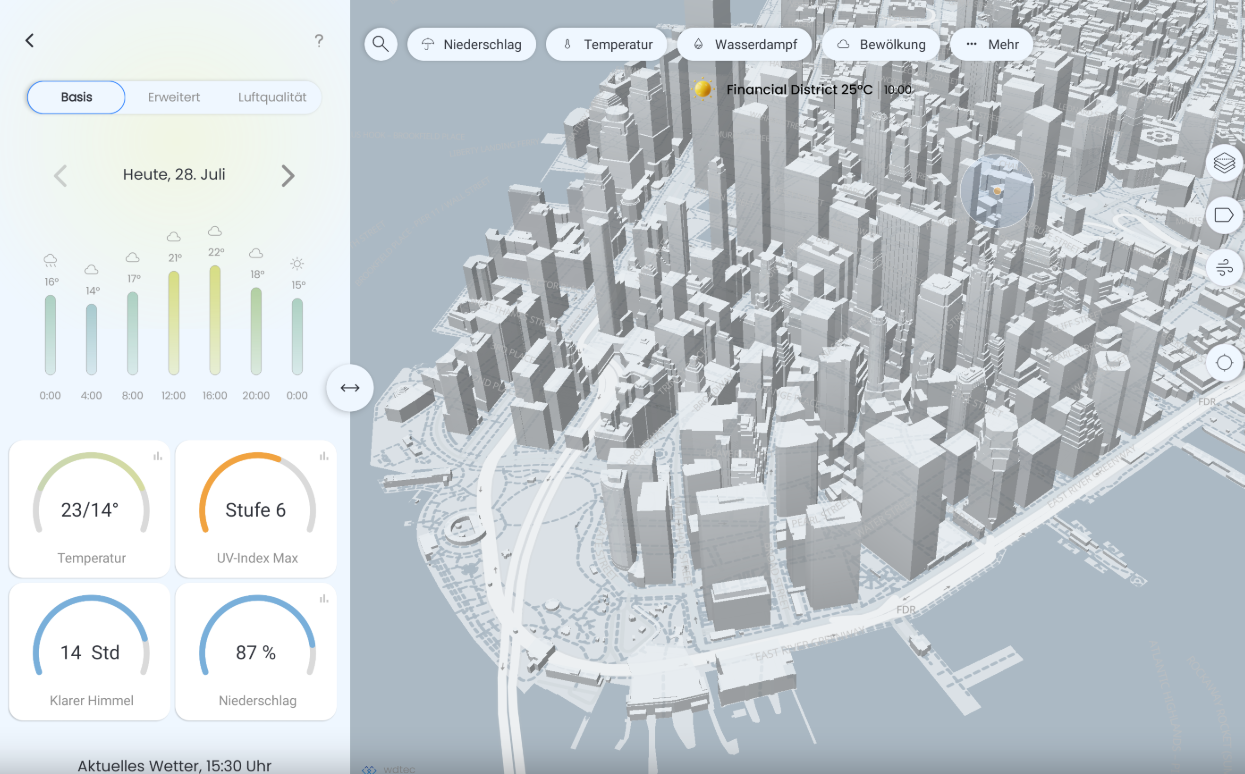Click the map search magnifier icon
The height and width of the screenshot is (774, 1245).
(x=380, y=44)
